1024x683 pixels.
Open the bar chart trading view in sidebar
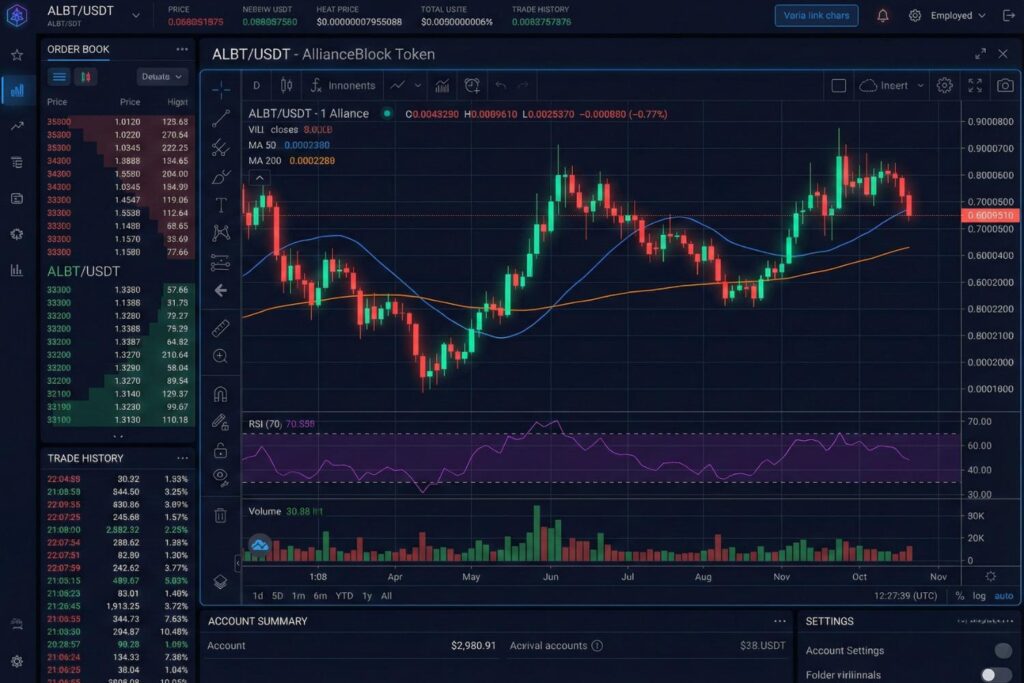click(x=17, y=90)
